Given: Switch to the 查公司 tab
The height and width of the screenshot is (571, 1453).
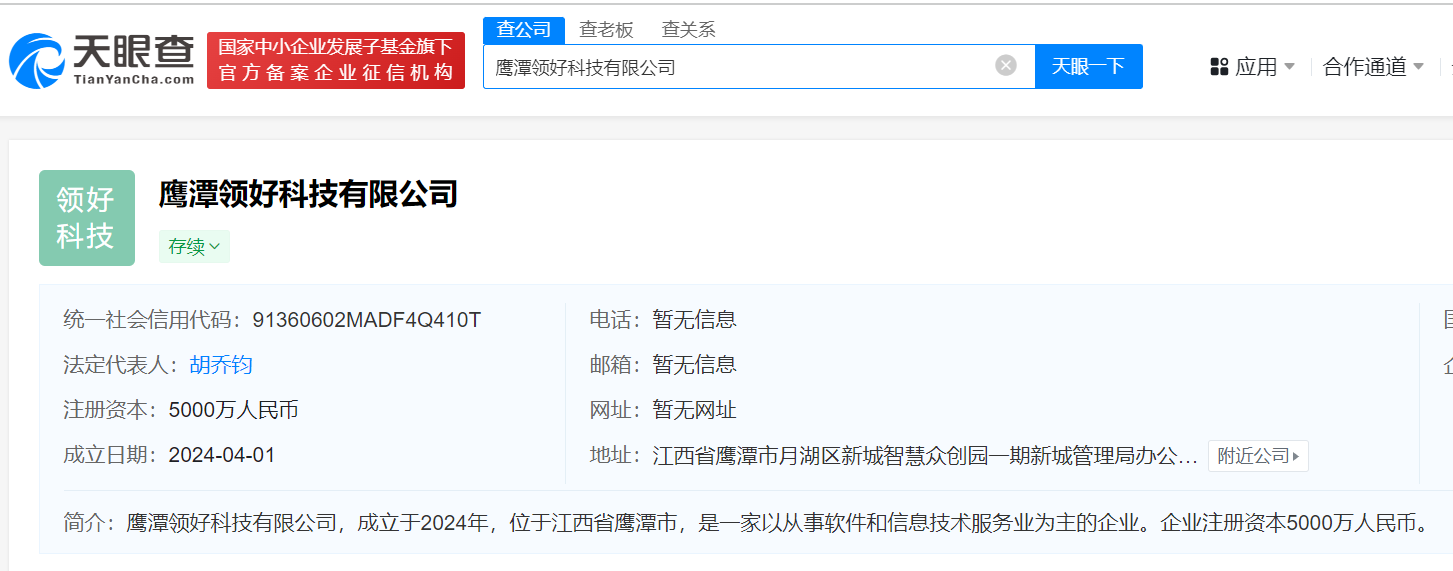Looking at the screenshot, I should [524, 30].
